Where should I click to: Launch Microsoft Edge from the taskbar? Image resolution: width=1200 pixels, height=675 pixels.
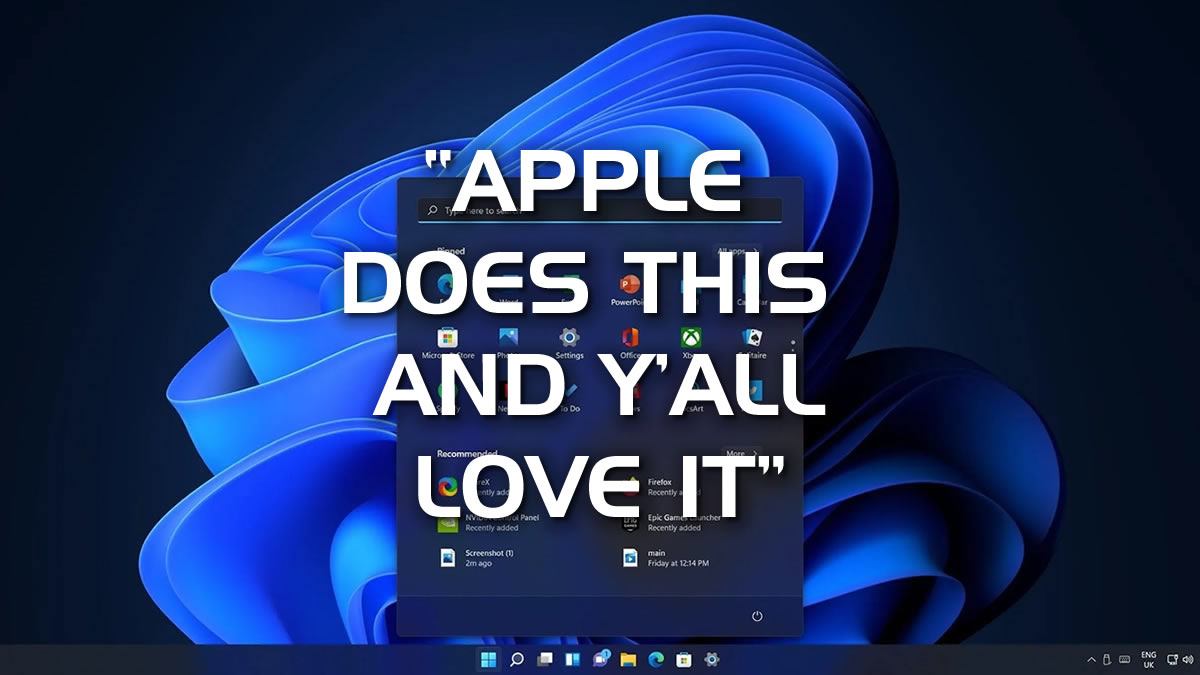pos(656,659)
